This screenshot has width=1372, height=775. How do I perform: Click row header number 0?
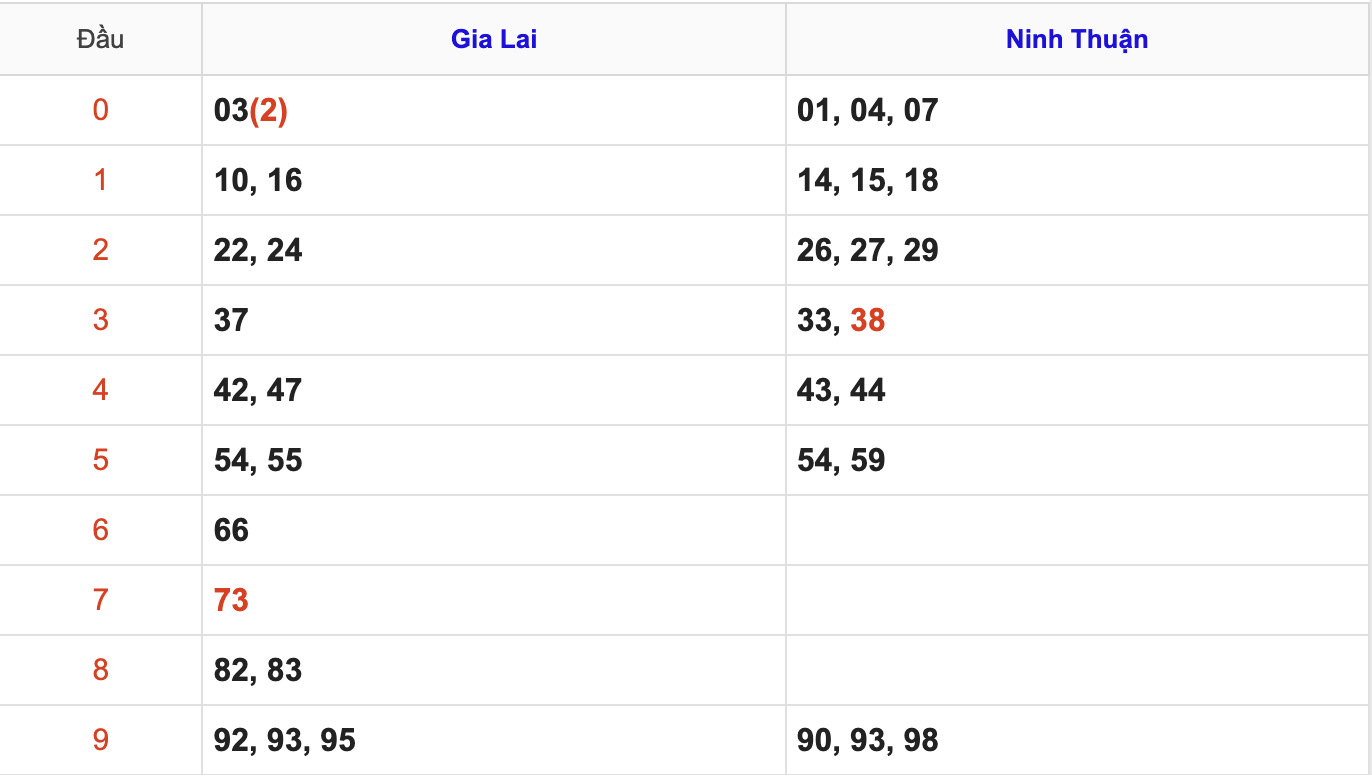(100, 110)
